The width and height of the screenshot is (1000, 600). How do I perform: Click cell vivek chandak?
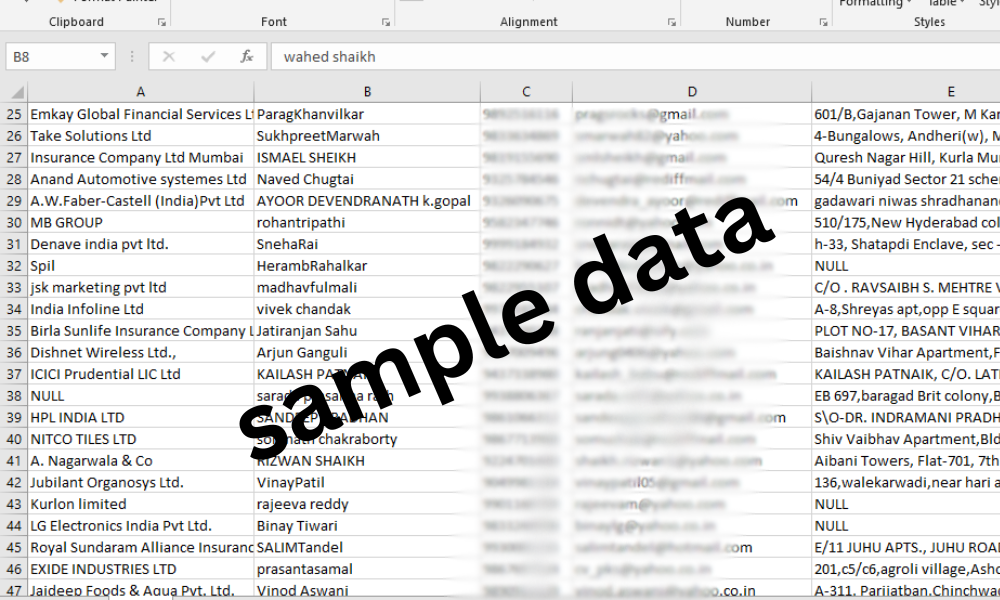[x=367, y=309]
